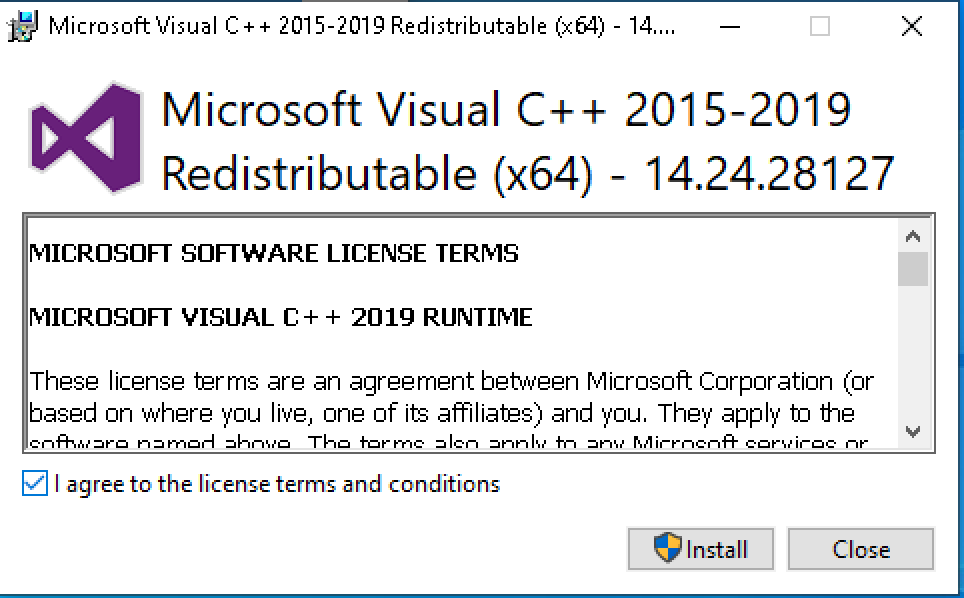Click the 'MICROSOFT SOFTWARE LICENSE TERMS' heading
This screenshot has height=598, width=964.
coord(274,253)
